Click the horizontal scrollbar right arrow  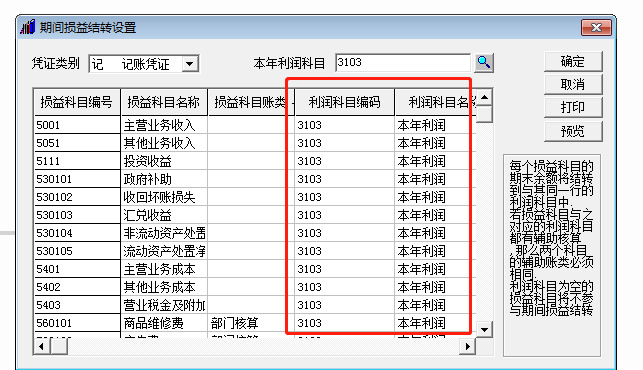tap(468, 347)
